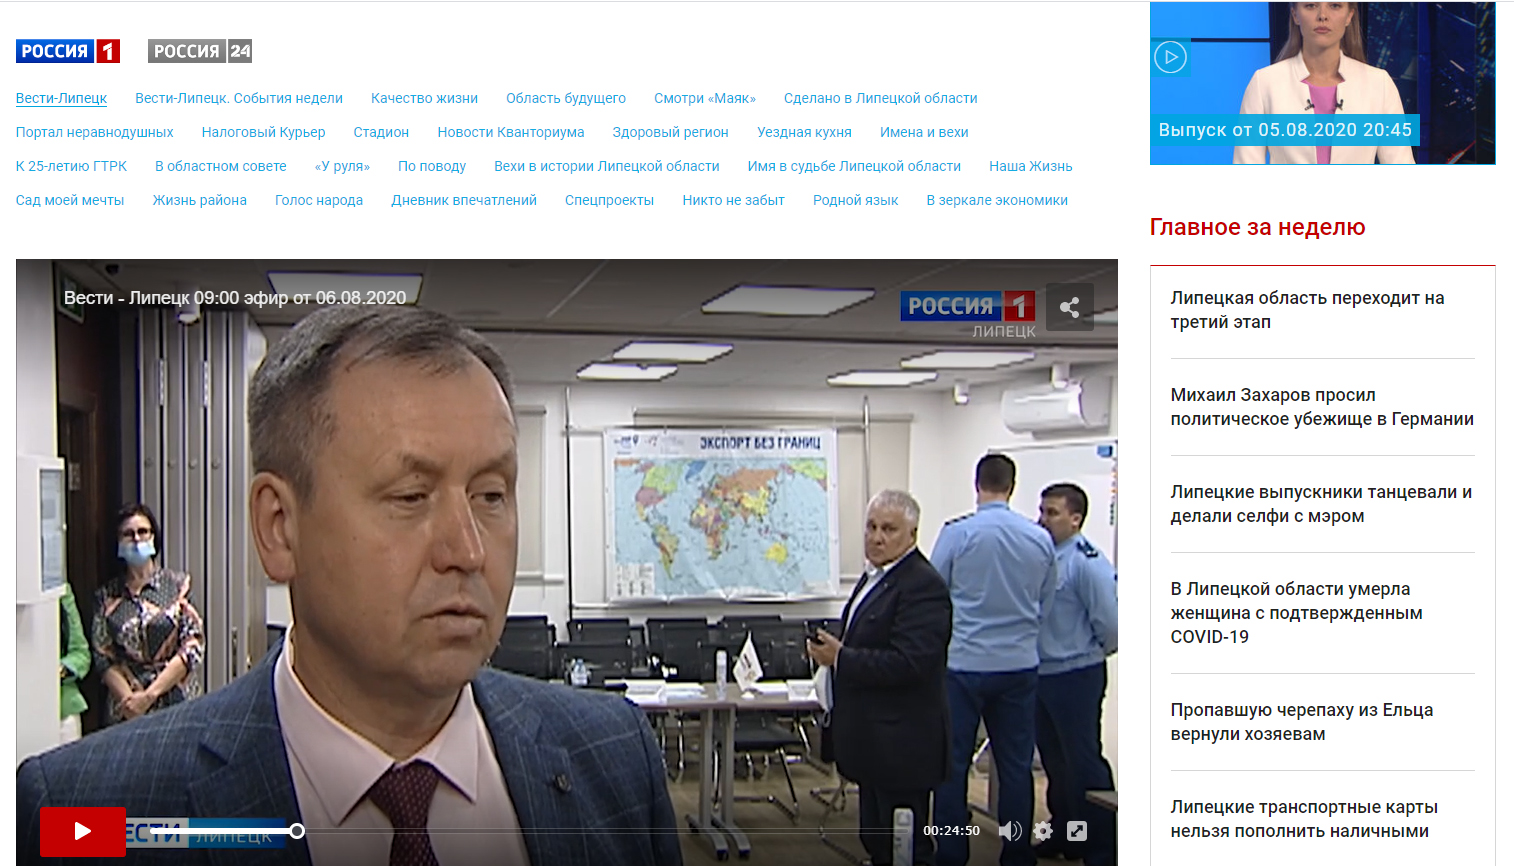Open Родной язык link
Screen dimensions: 1514x866
coord(855,200)
